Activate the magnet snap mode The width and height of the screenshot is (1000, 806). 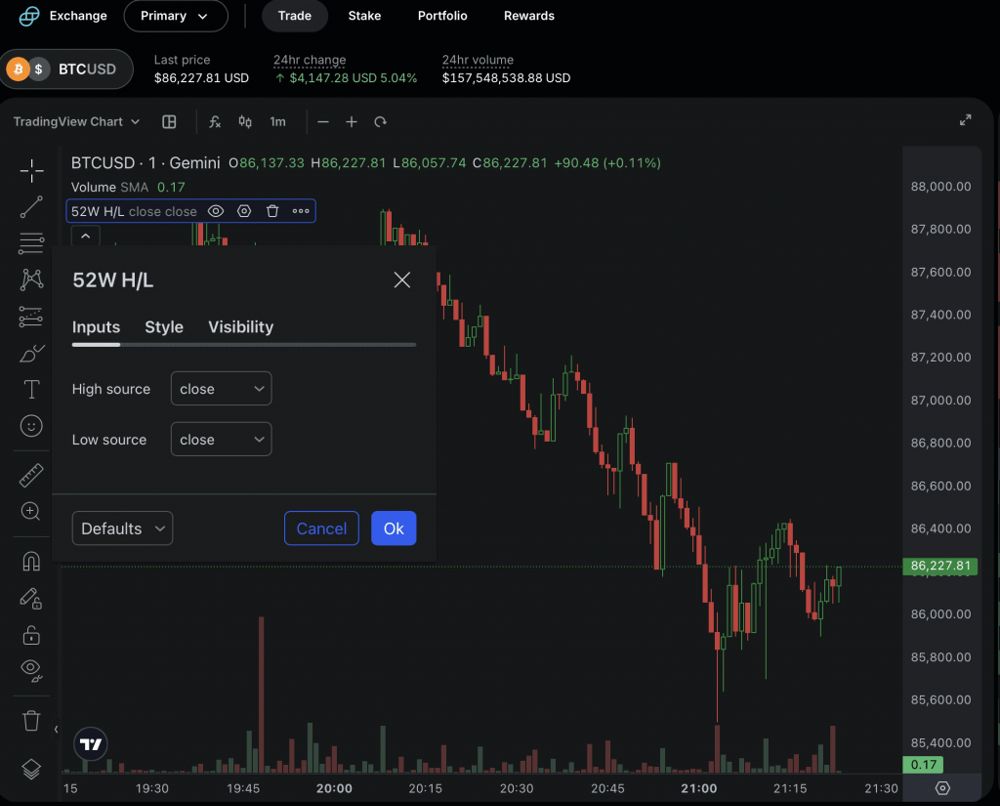[31, 561]
